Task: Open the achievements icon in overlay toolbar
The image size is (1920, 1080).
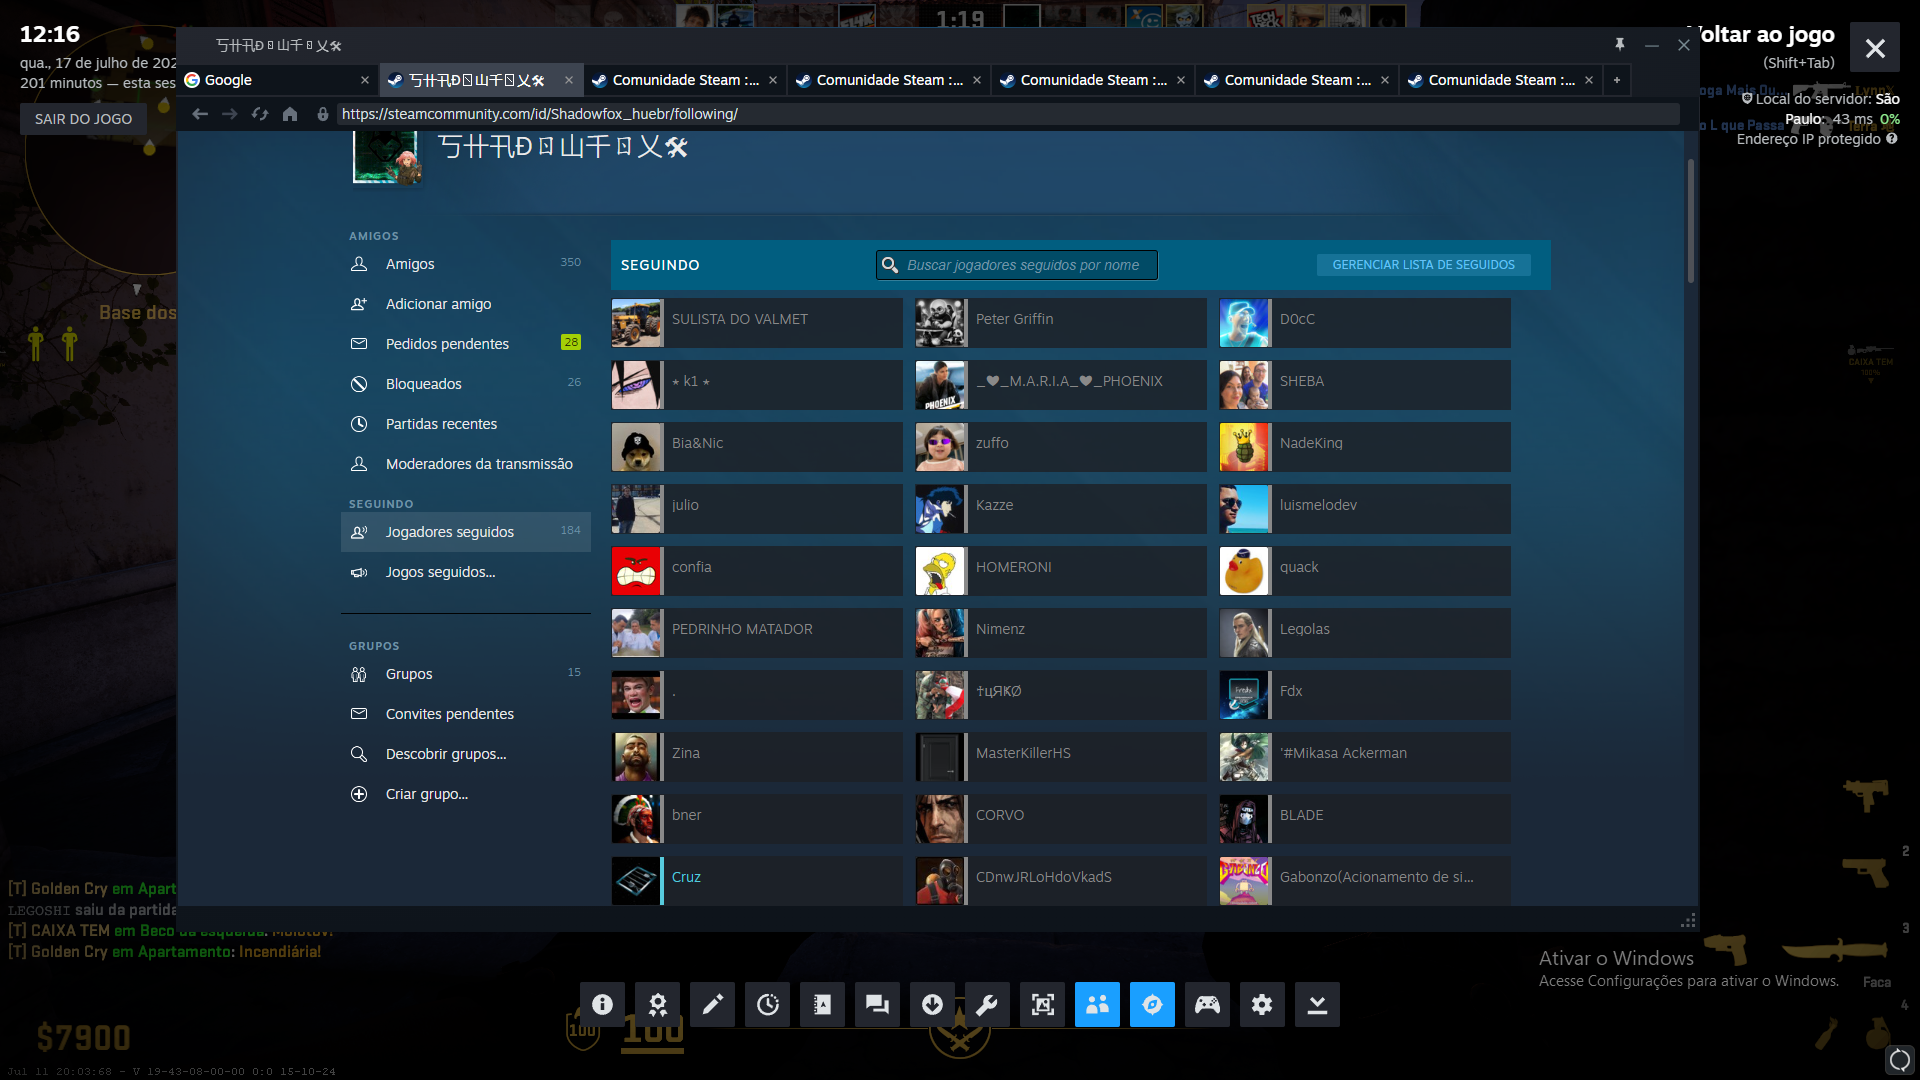Action: (x=657, y=1004)
